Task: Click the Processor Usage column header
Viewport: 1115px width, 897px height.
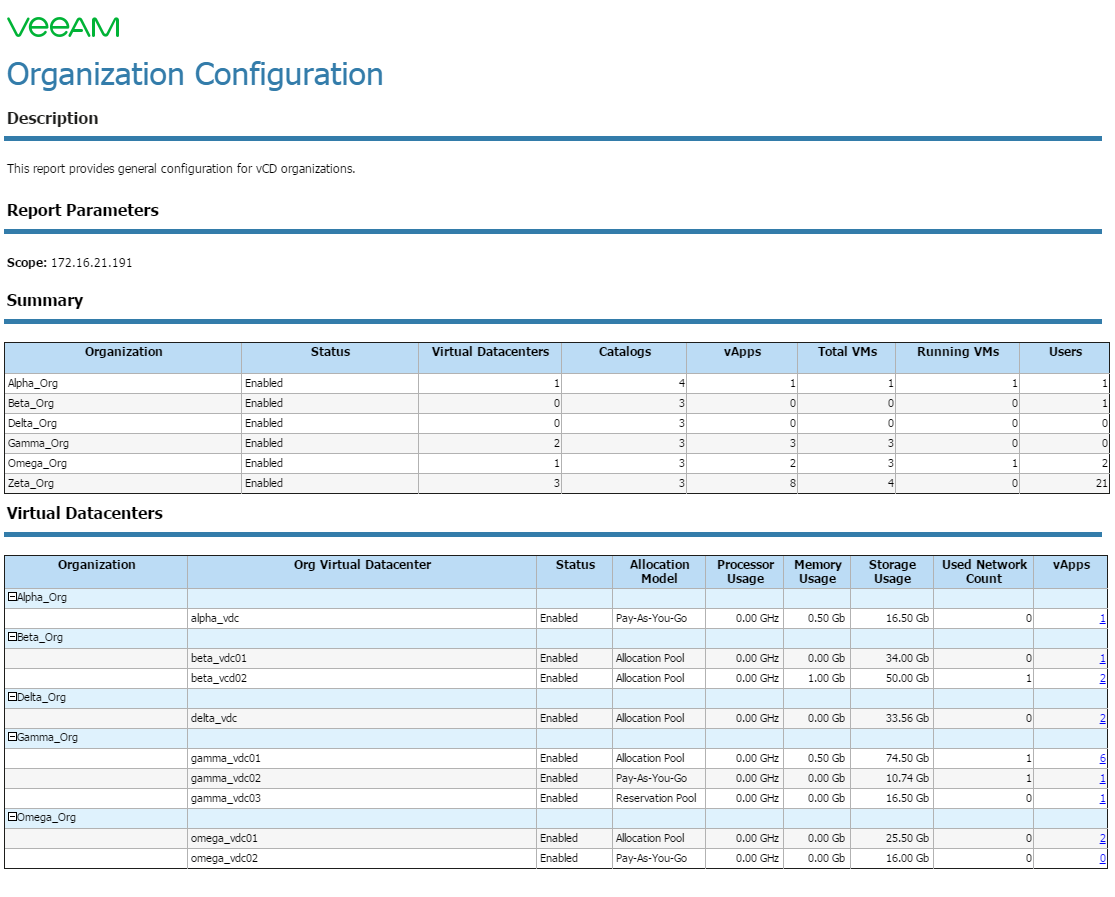Action: pyautogui.click(x=745, y=571)
